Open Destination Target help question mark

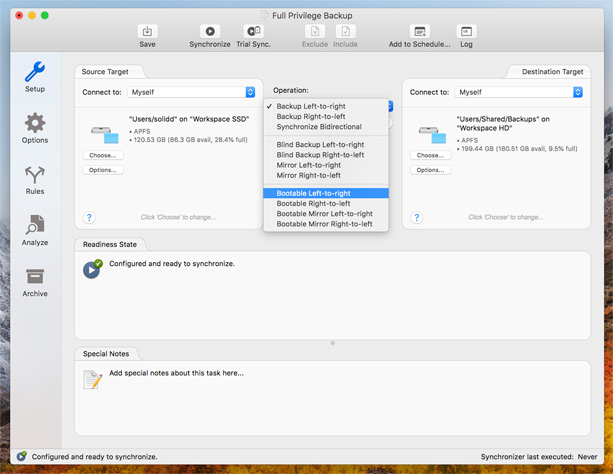point(417,217)
